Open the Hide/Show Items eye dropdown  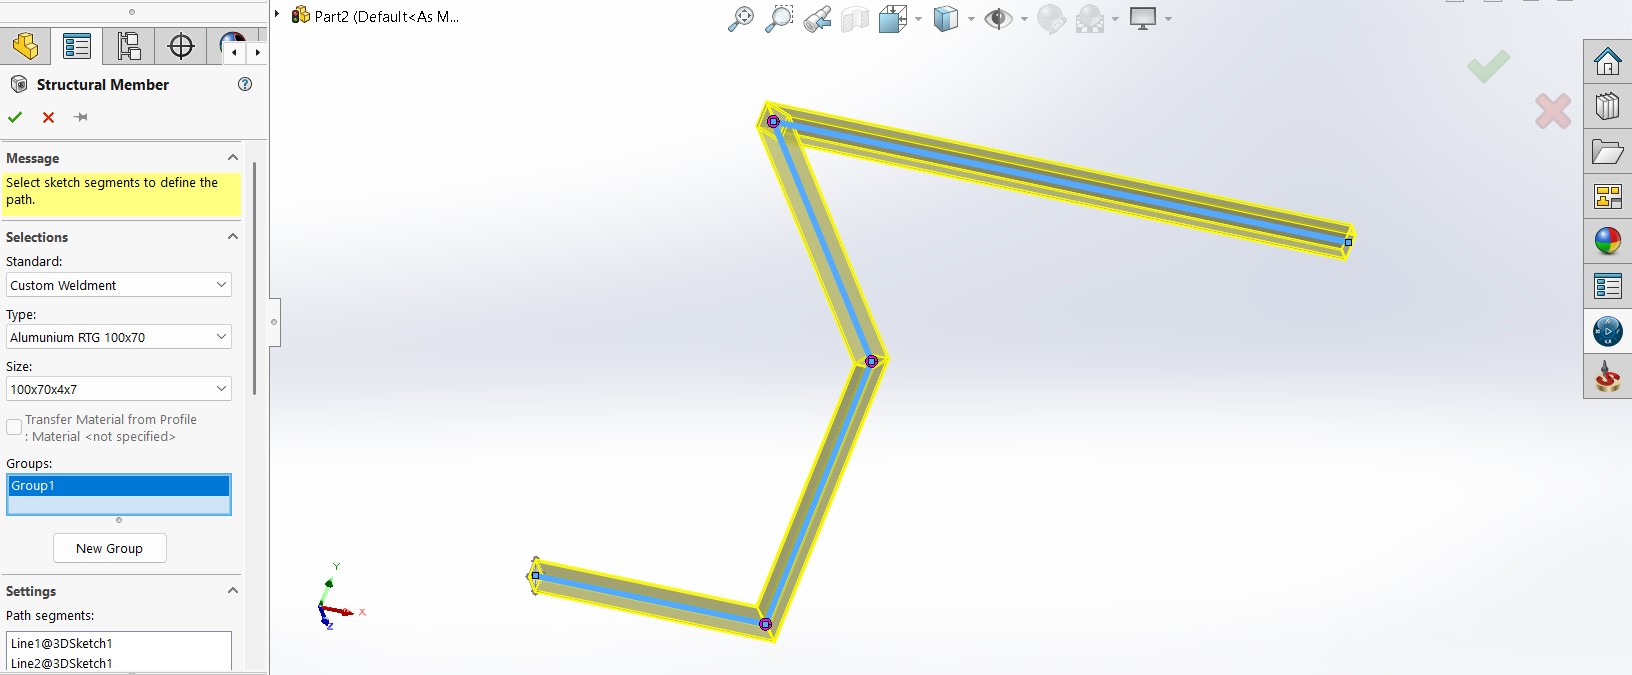click(1024, 19)
